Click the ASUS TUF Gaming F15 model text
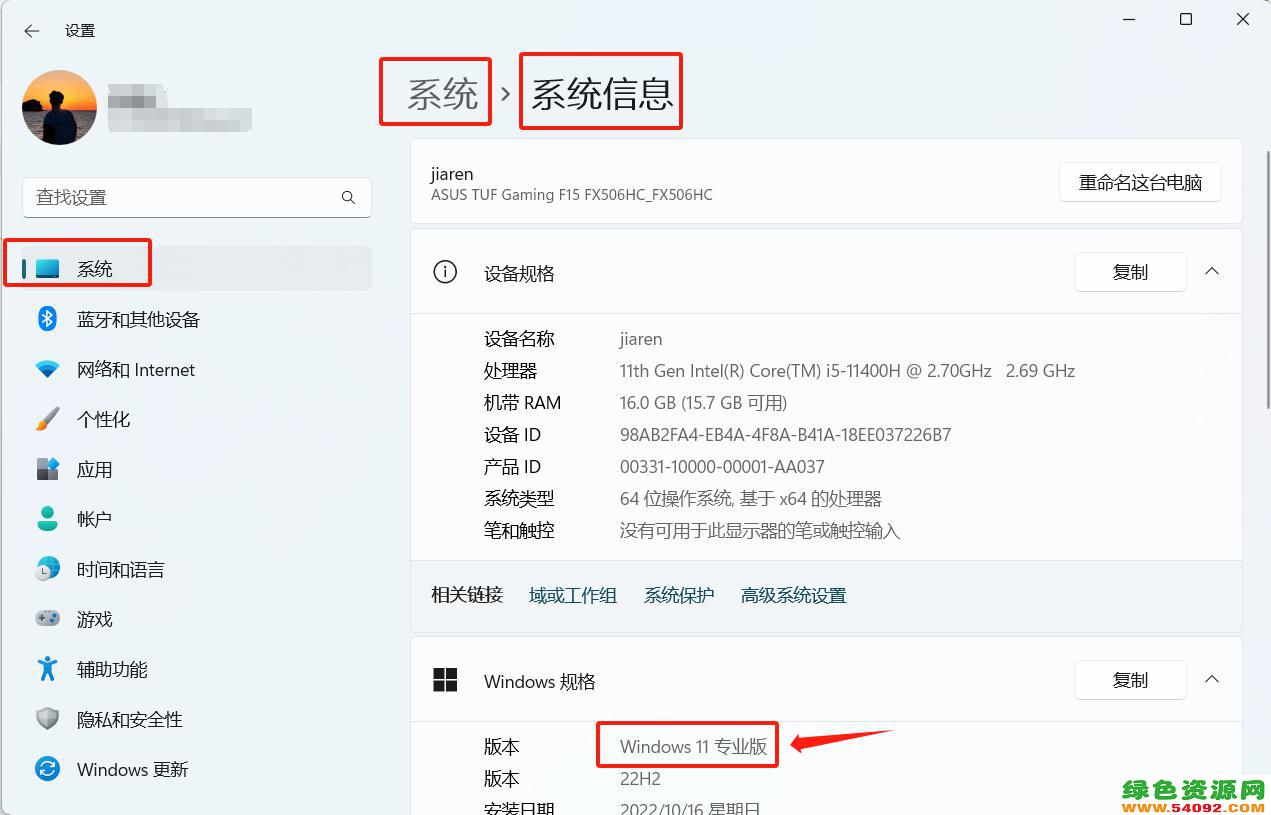This screenshot has height=815, width=1271. tap(572, 195)
